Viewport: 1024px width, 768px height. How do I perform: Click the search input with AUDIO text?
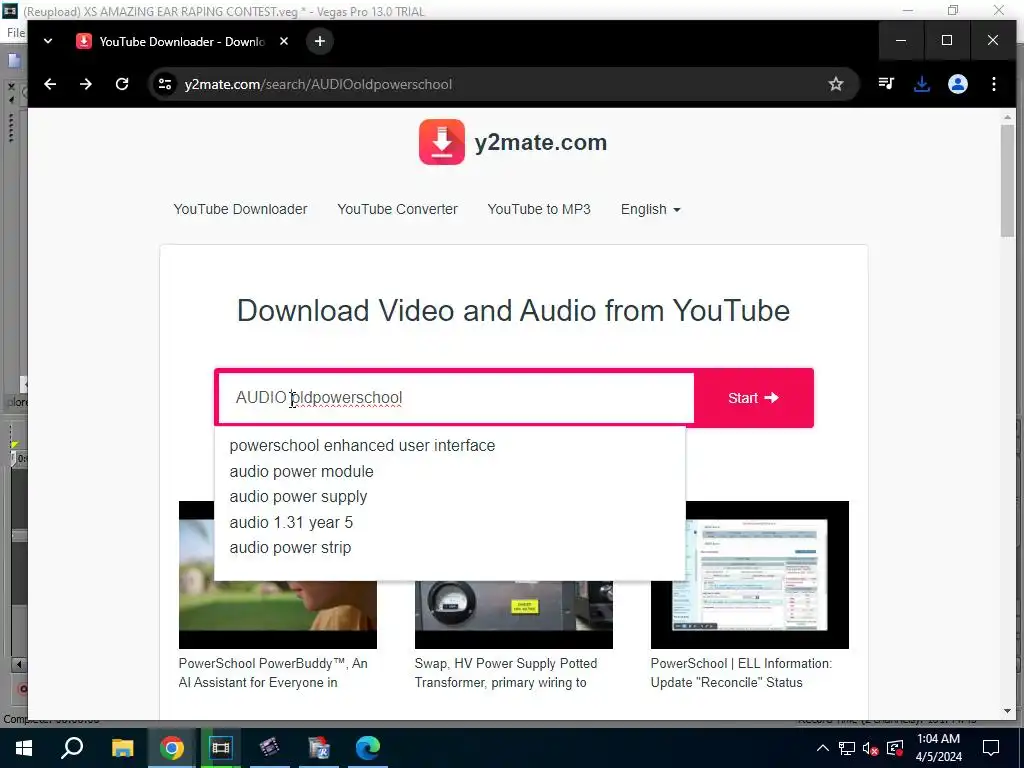pos(456,398)
